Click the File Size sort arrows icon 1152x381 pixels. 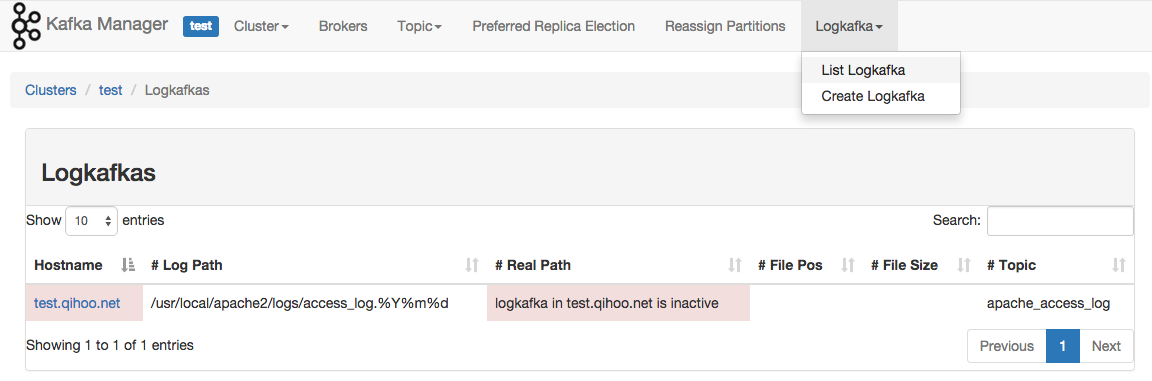click(965, 265)
